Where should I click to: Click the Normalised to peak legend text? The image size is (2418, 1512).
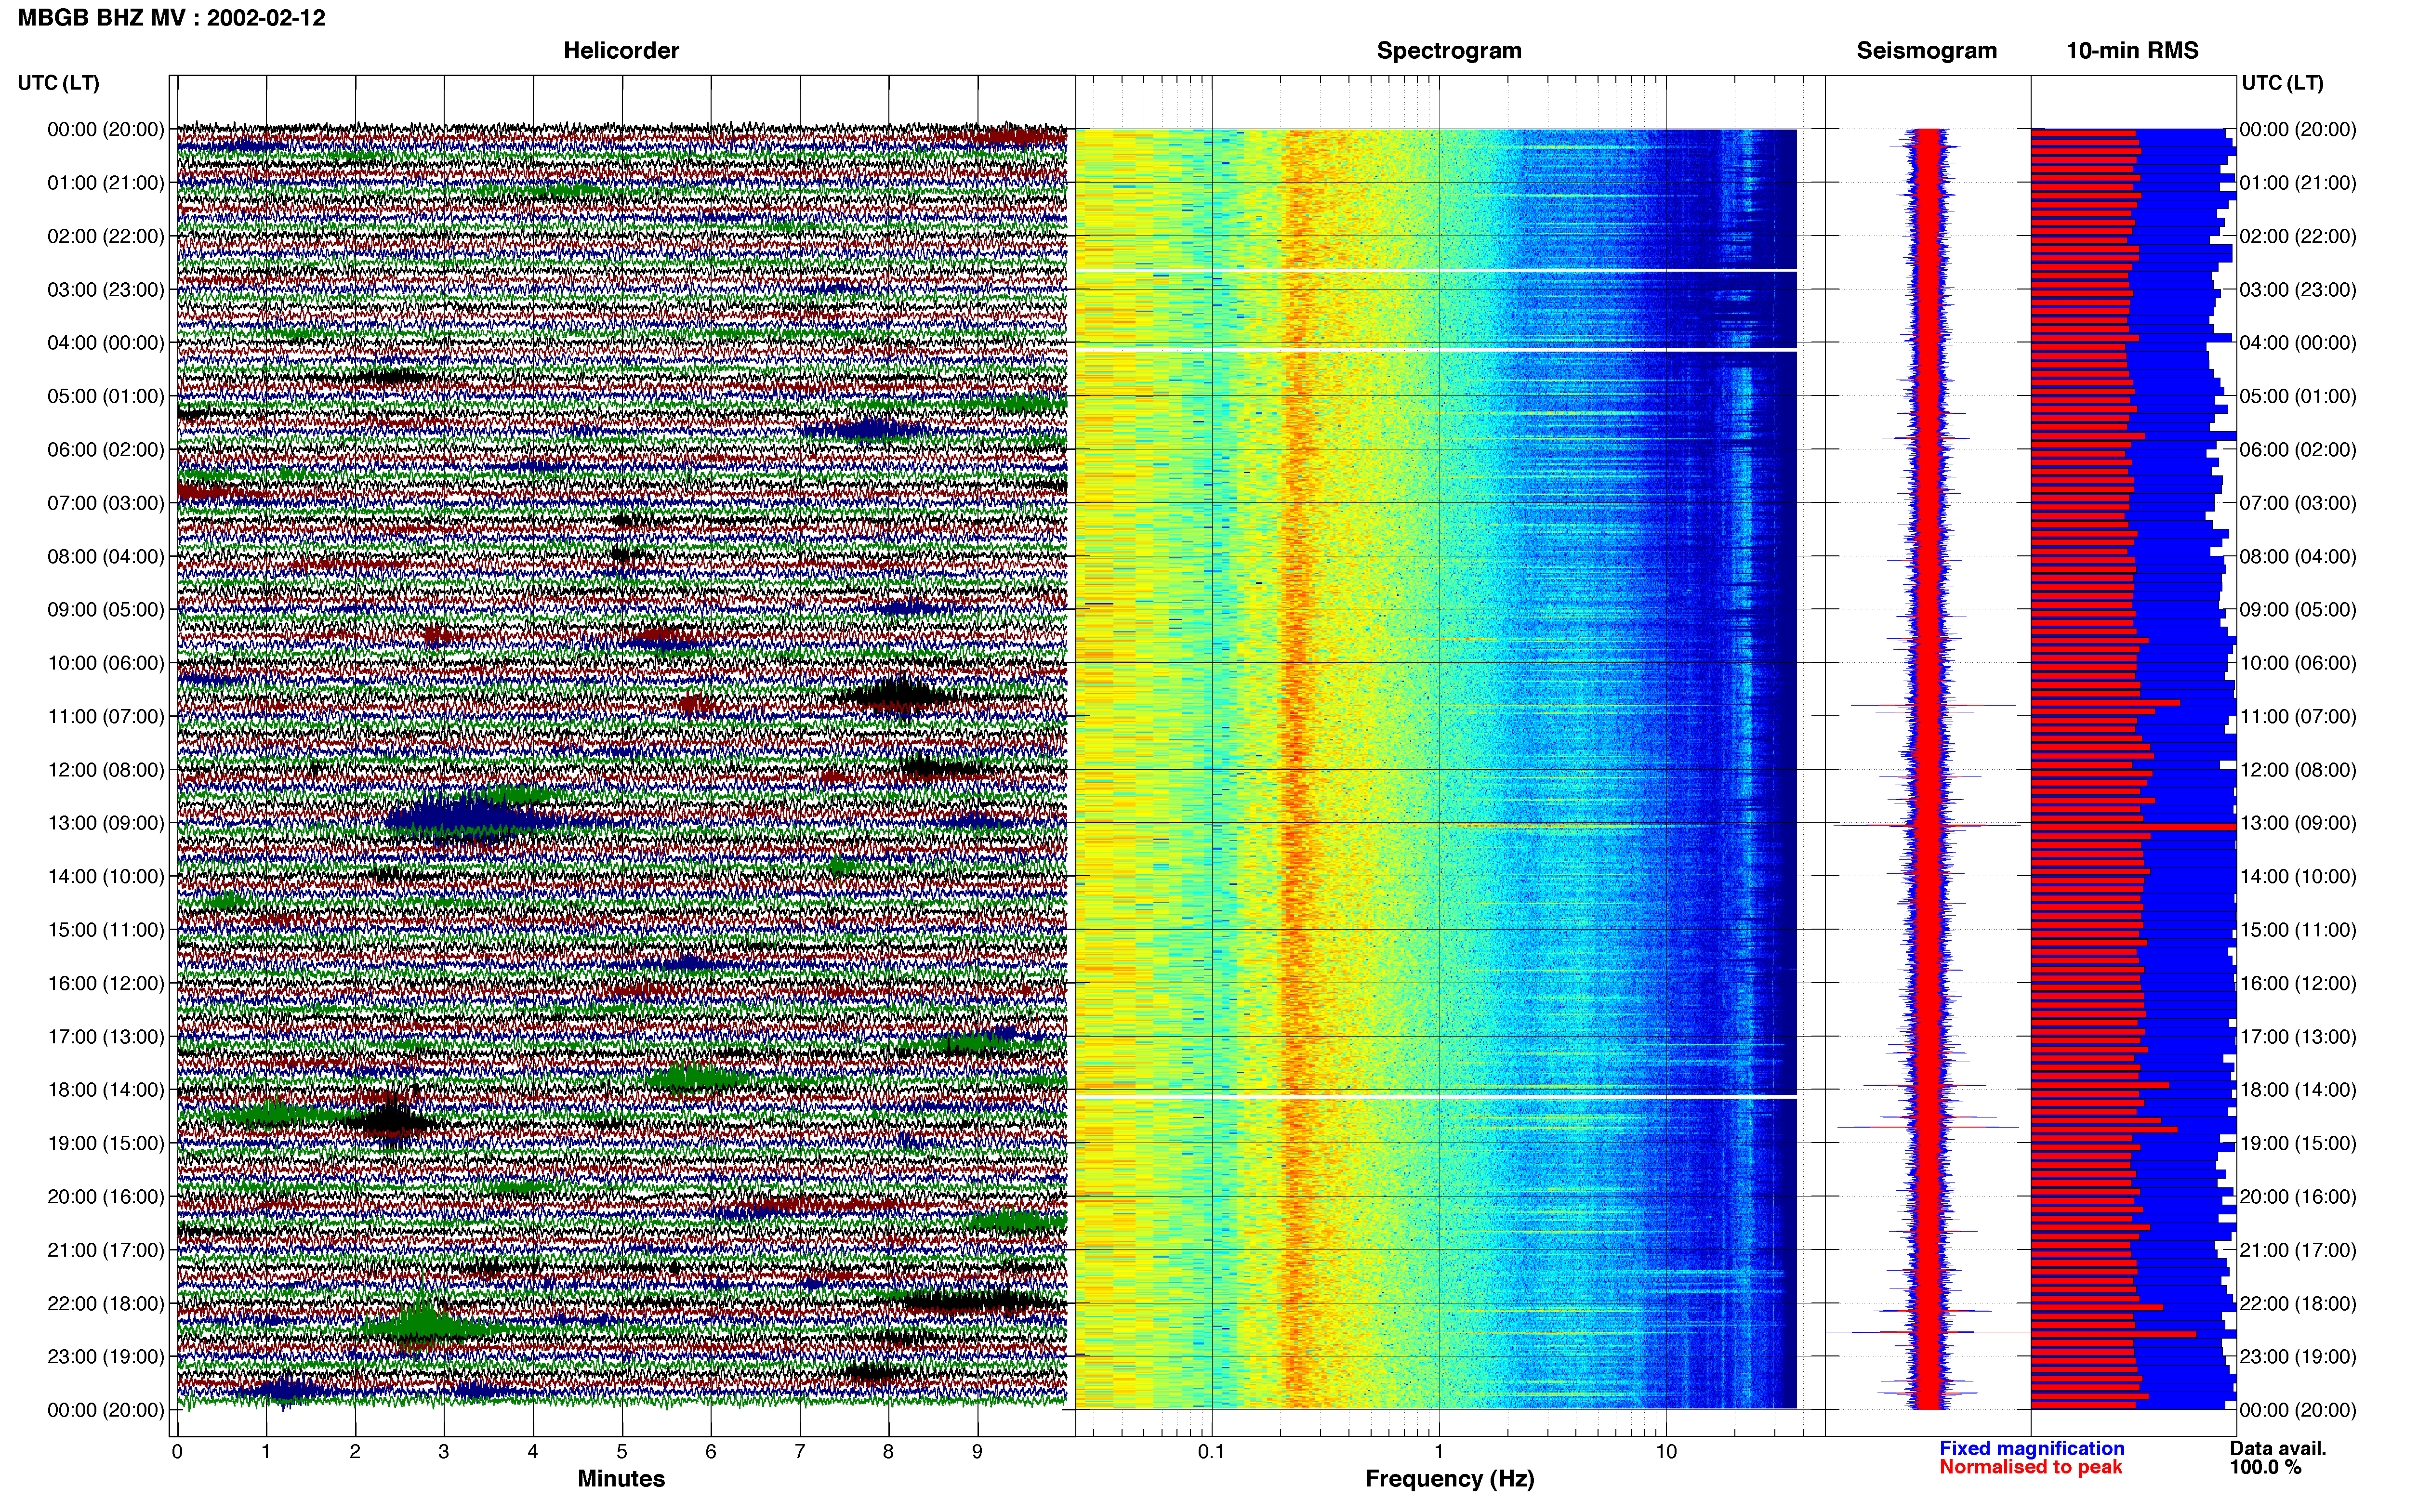pos(2030,1467)
